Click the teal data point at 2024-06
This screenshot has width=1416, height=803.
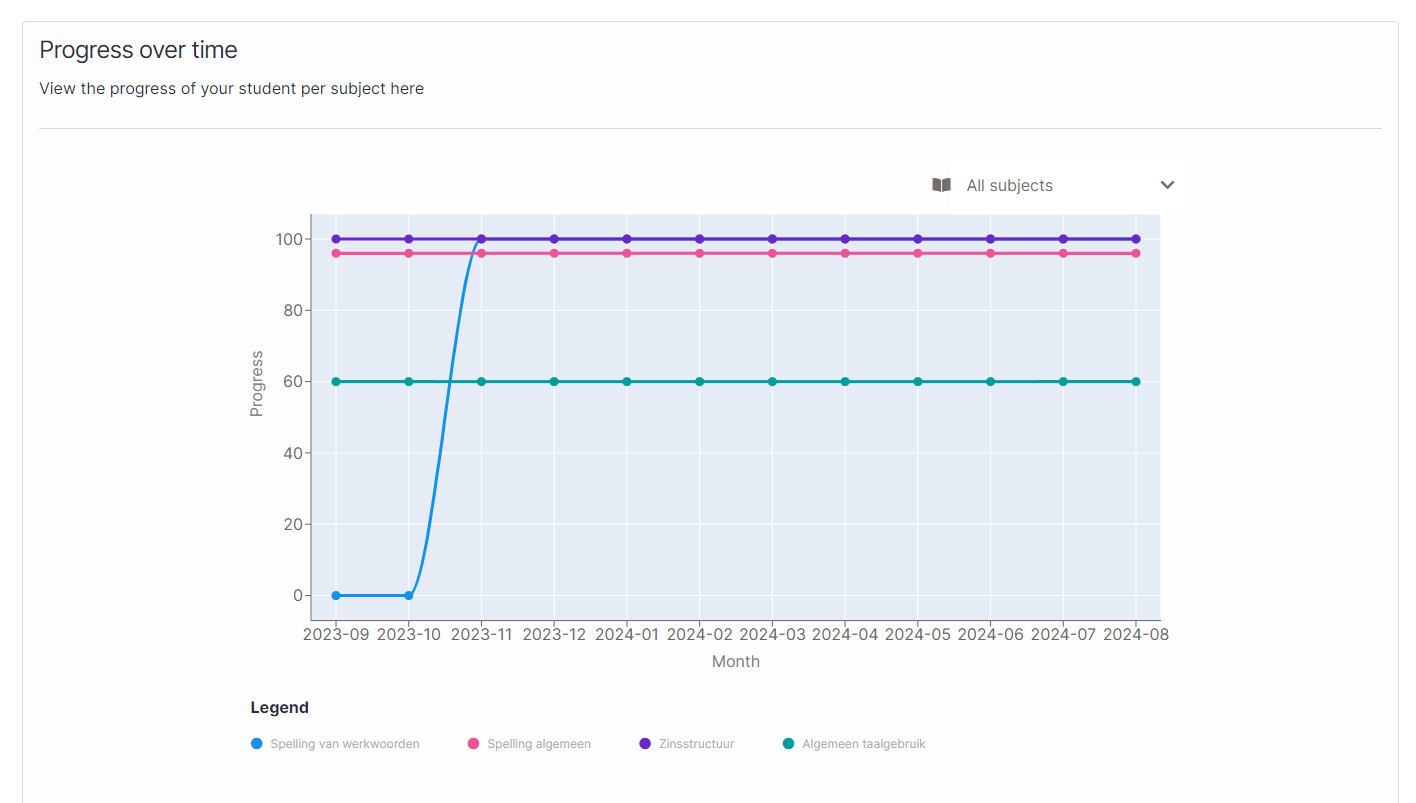tap(990, 381)
